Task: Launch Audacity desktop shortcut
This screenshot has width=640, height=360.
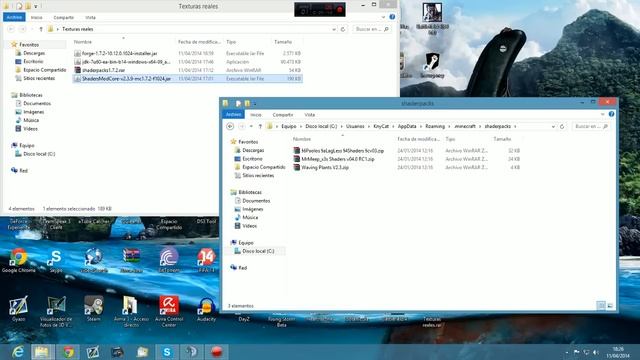Action: pyautogui.click(x=206, y=309)
